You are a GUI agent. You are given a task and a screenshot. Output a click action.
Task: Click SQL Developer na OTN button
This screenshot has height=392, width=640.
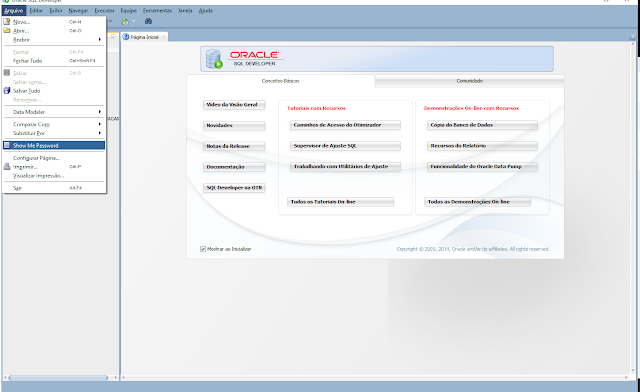coord(234,188)
